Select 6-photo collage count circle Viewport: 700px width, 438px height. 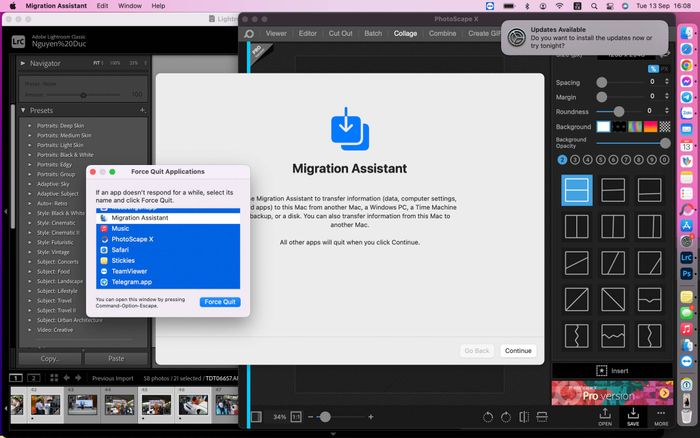point(613,159)
